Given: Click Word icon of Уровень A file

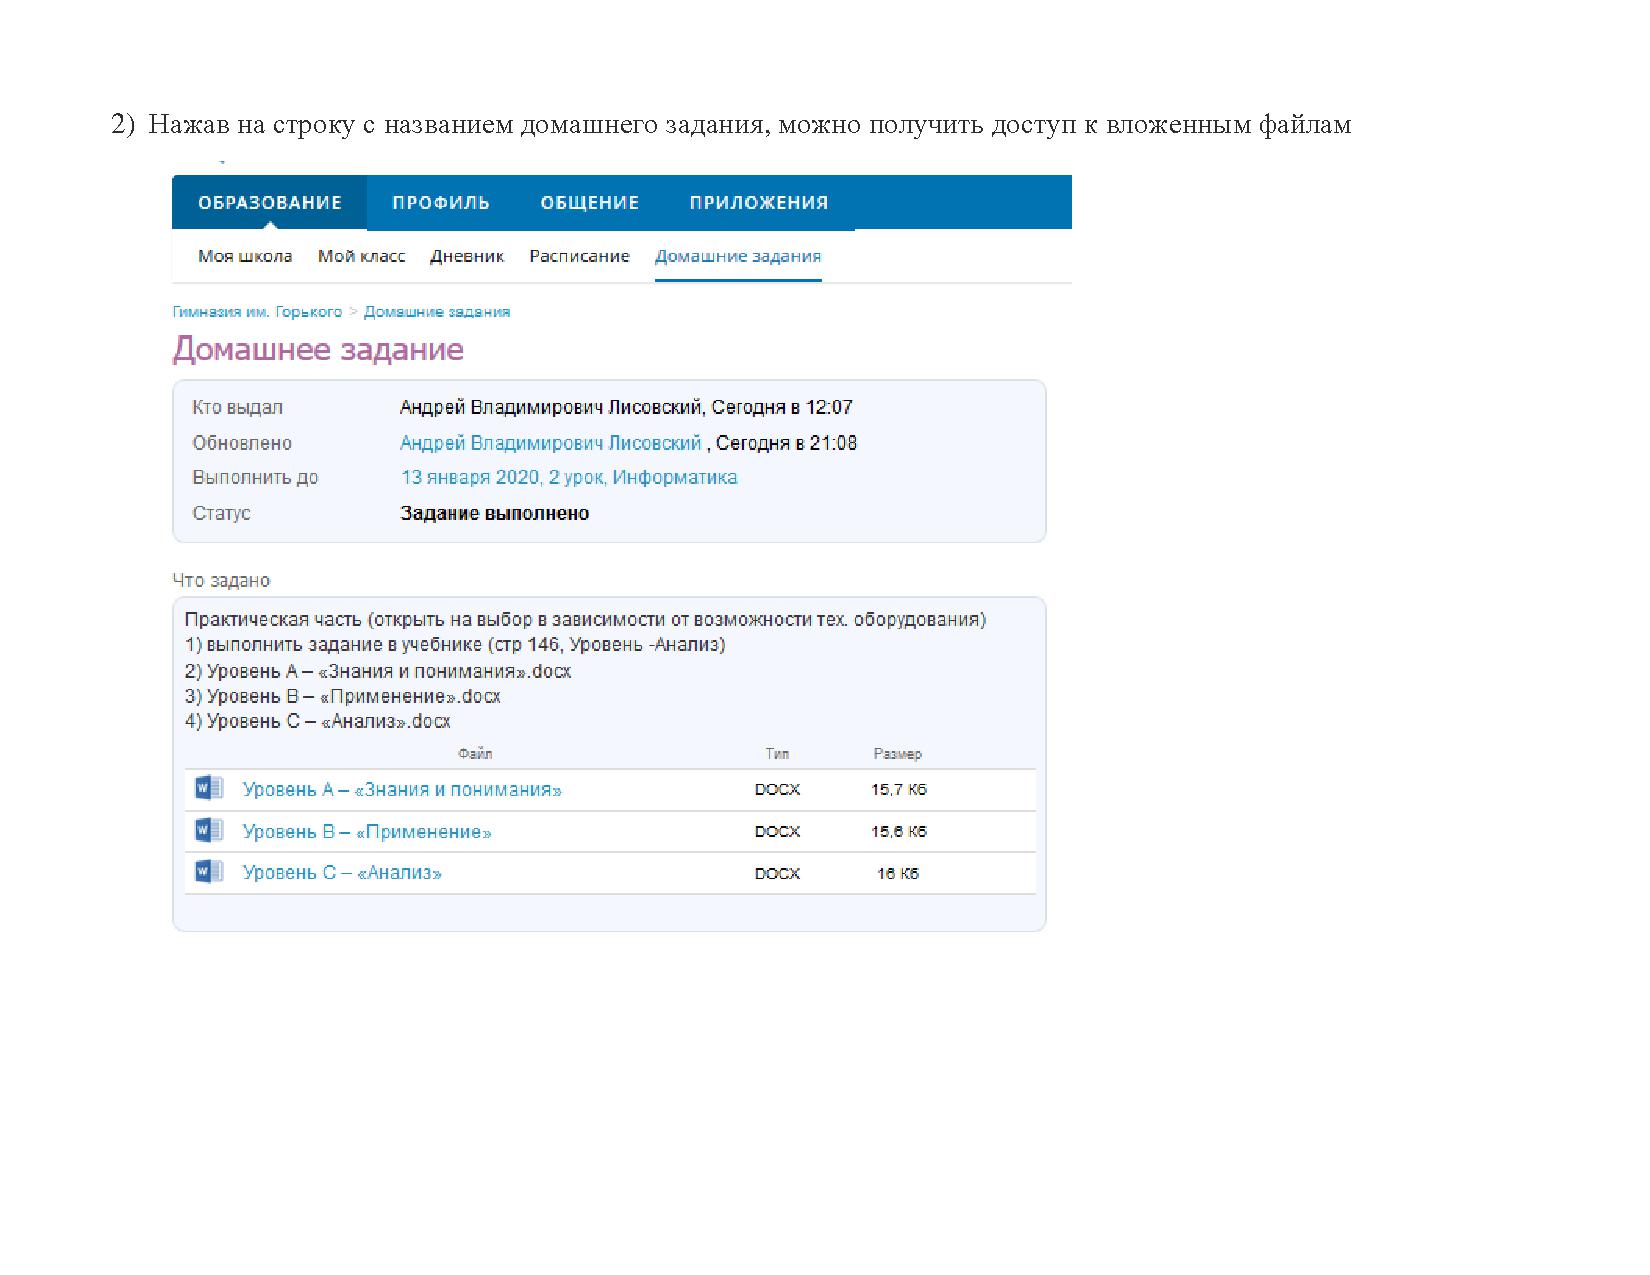Looking at the screenshot, I should pyautogui.click(x=208, y=788).
